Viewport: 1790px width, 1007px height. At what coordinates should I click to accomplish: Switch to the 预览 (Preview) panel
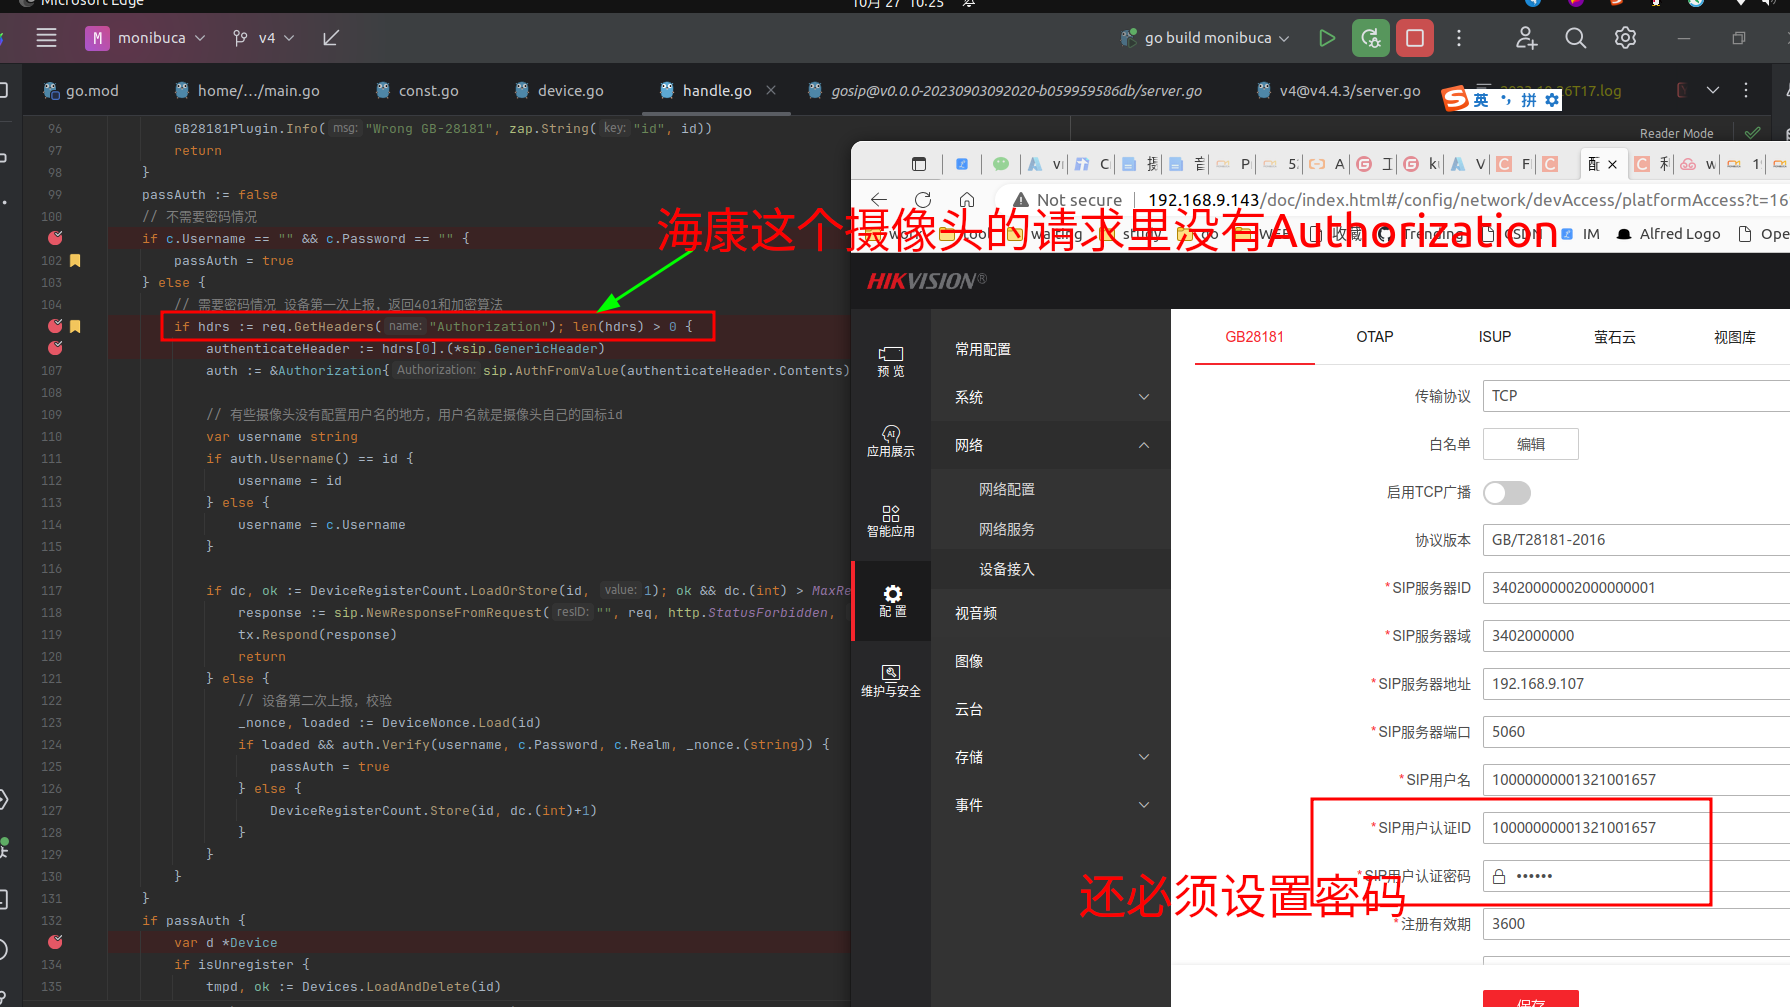pyautogui.click(x=890, y=361)
